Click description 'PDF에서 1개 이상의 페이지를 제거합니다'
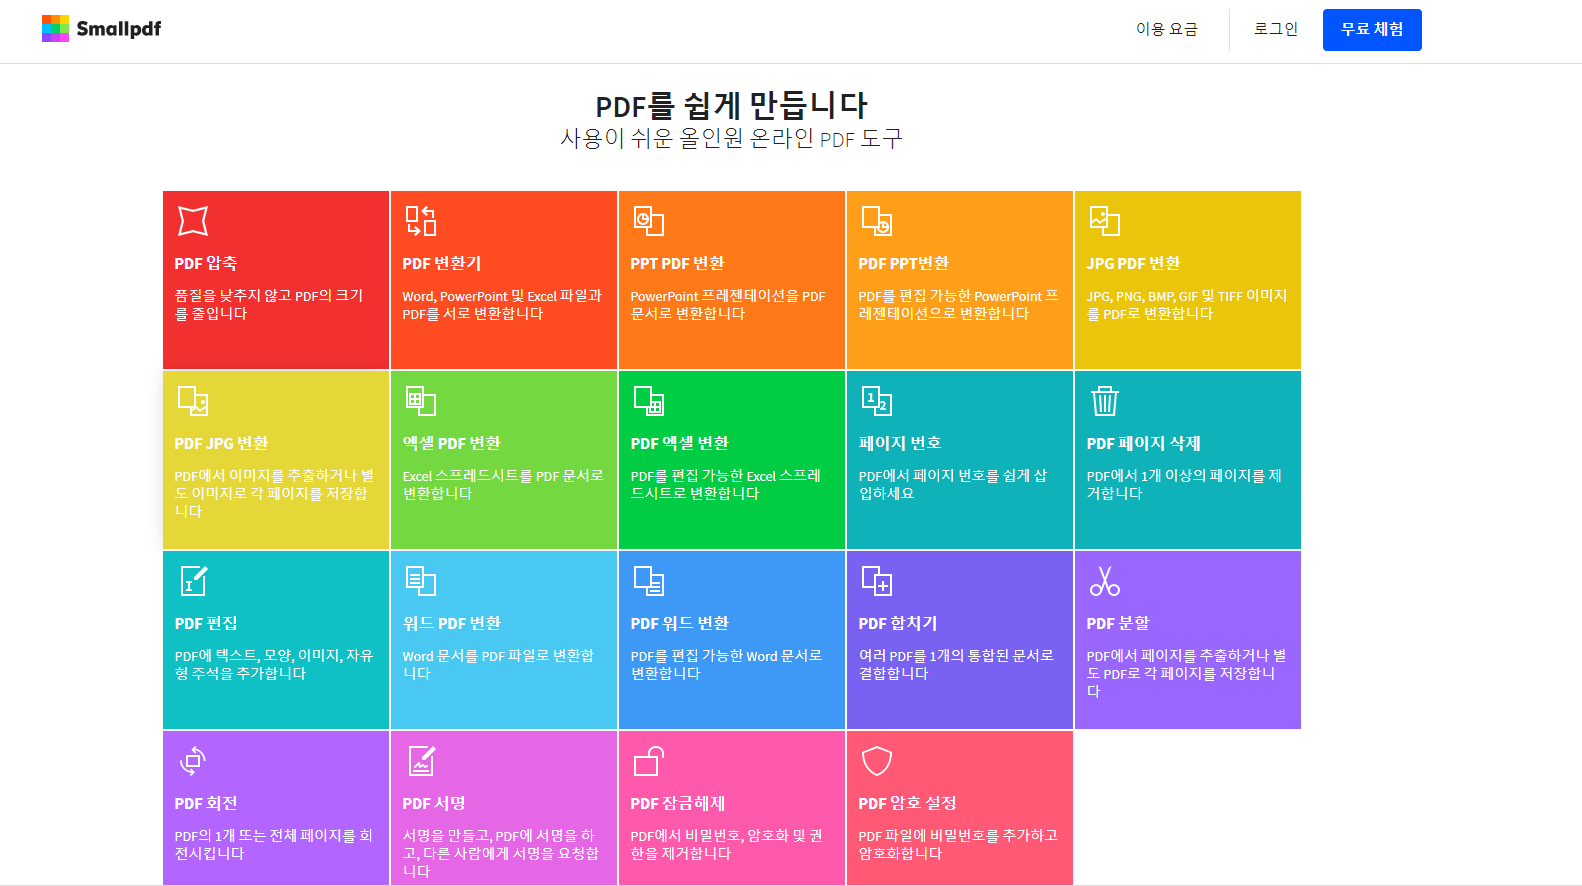Screen dimensions: 1582x886 [x=1184, y=485]
